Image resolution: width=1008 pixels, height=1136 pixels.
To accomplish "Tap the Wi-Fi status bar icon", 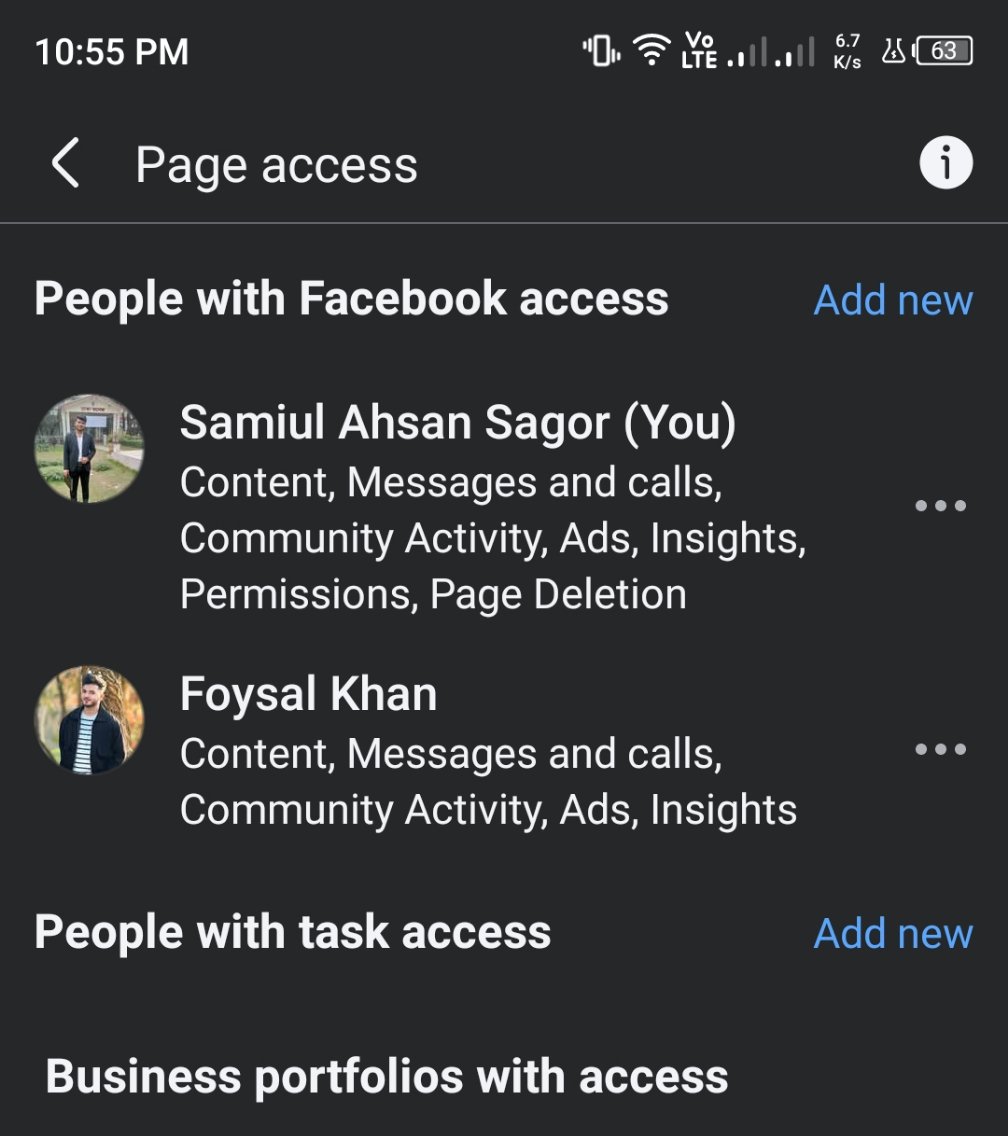I will pos(653,50).
